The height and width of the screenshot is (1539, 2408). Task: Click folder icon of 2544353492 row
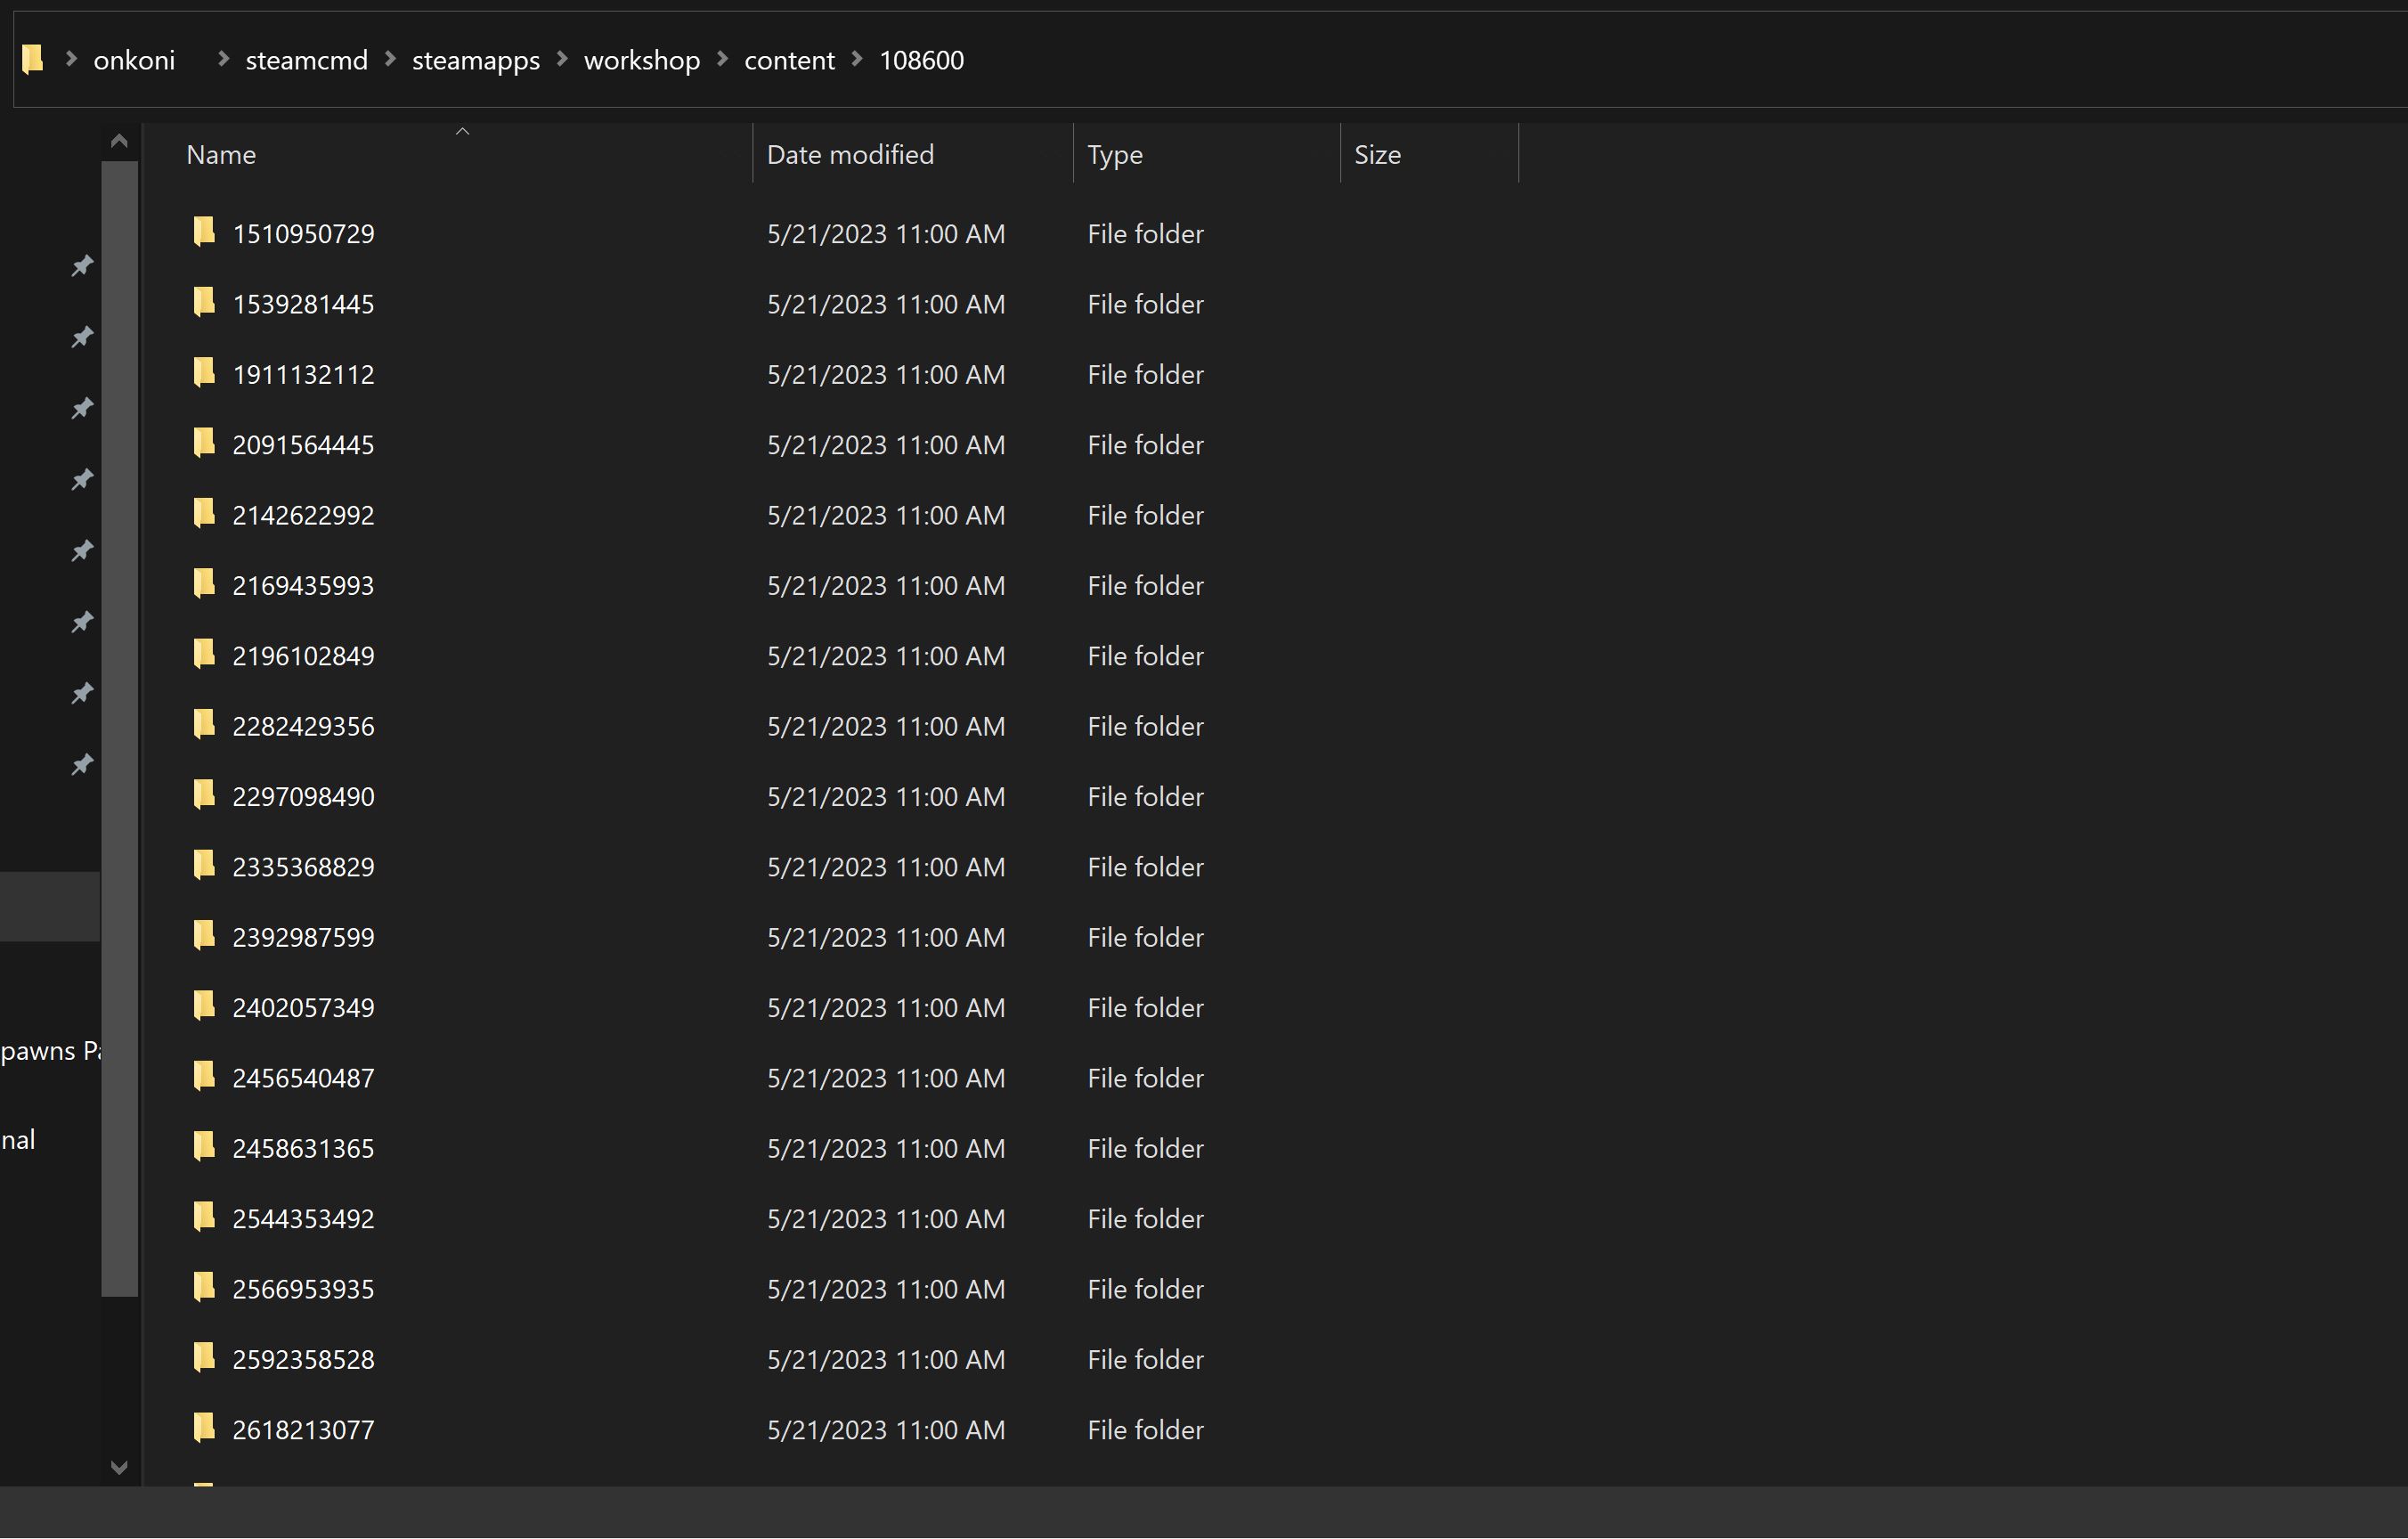tap(204, 1217)
